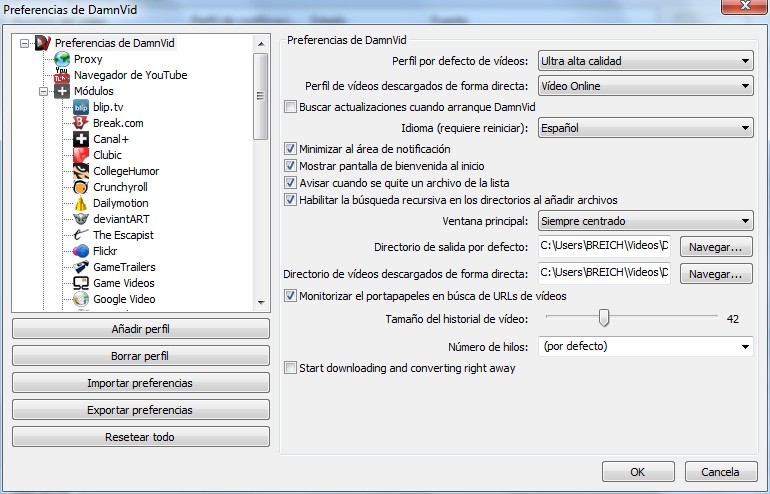Click the Dailymotion module icon

(x=81, y=203)
